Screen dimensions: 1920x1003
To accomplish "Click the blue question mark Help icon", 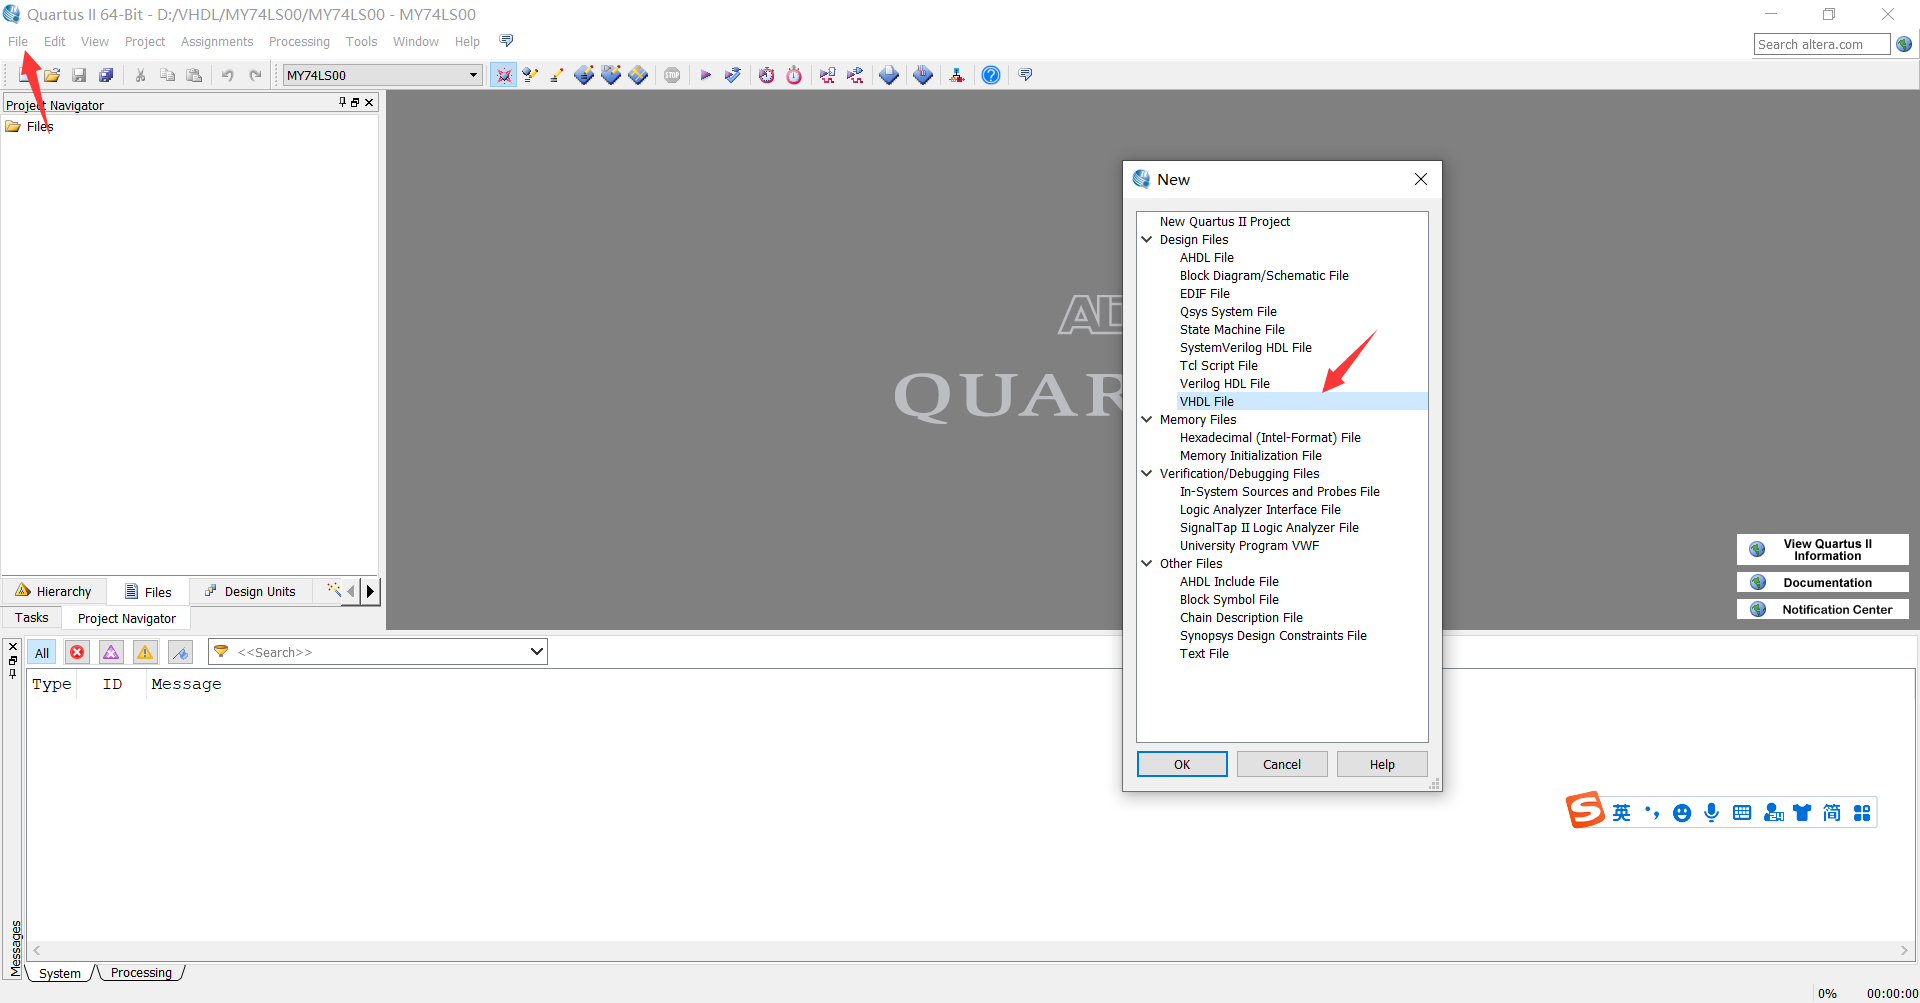I will point(991,75).
